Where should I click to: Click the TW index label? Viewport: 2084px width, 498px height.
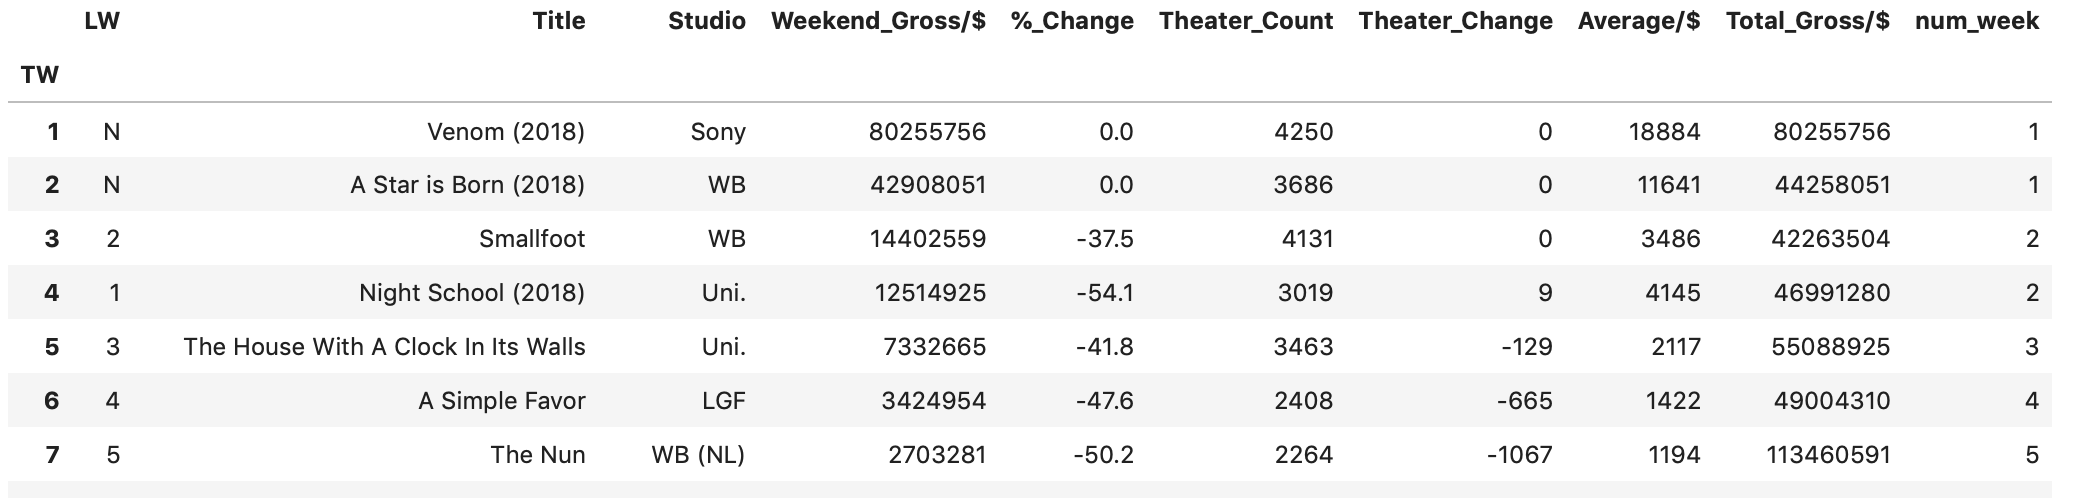(x=39, y=75)
